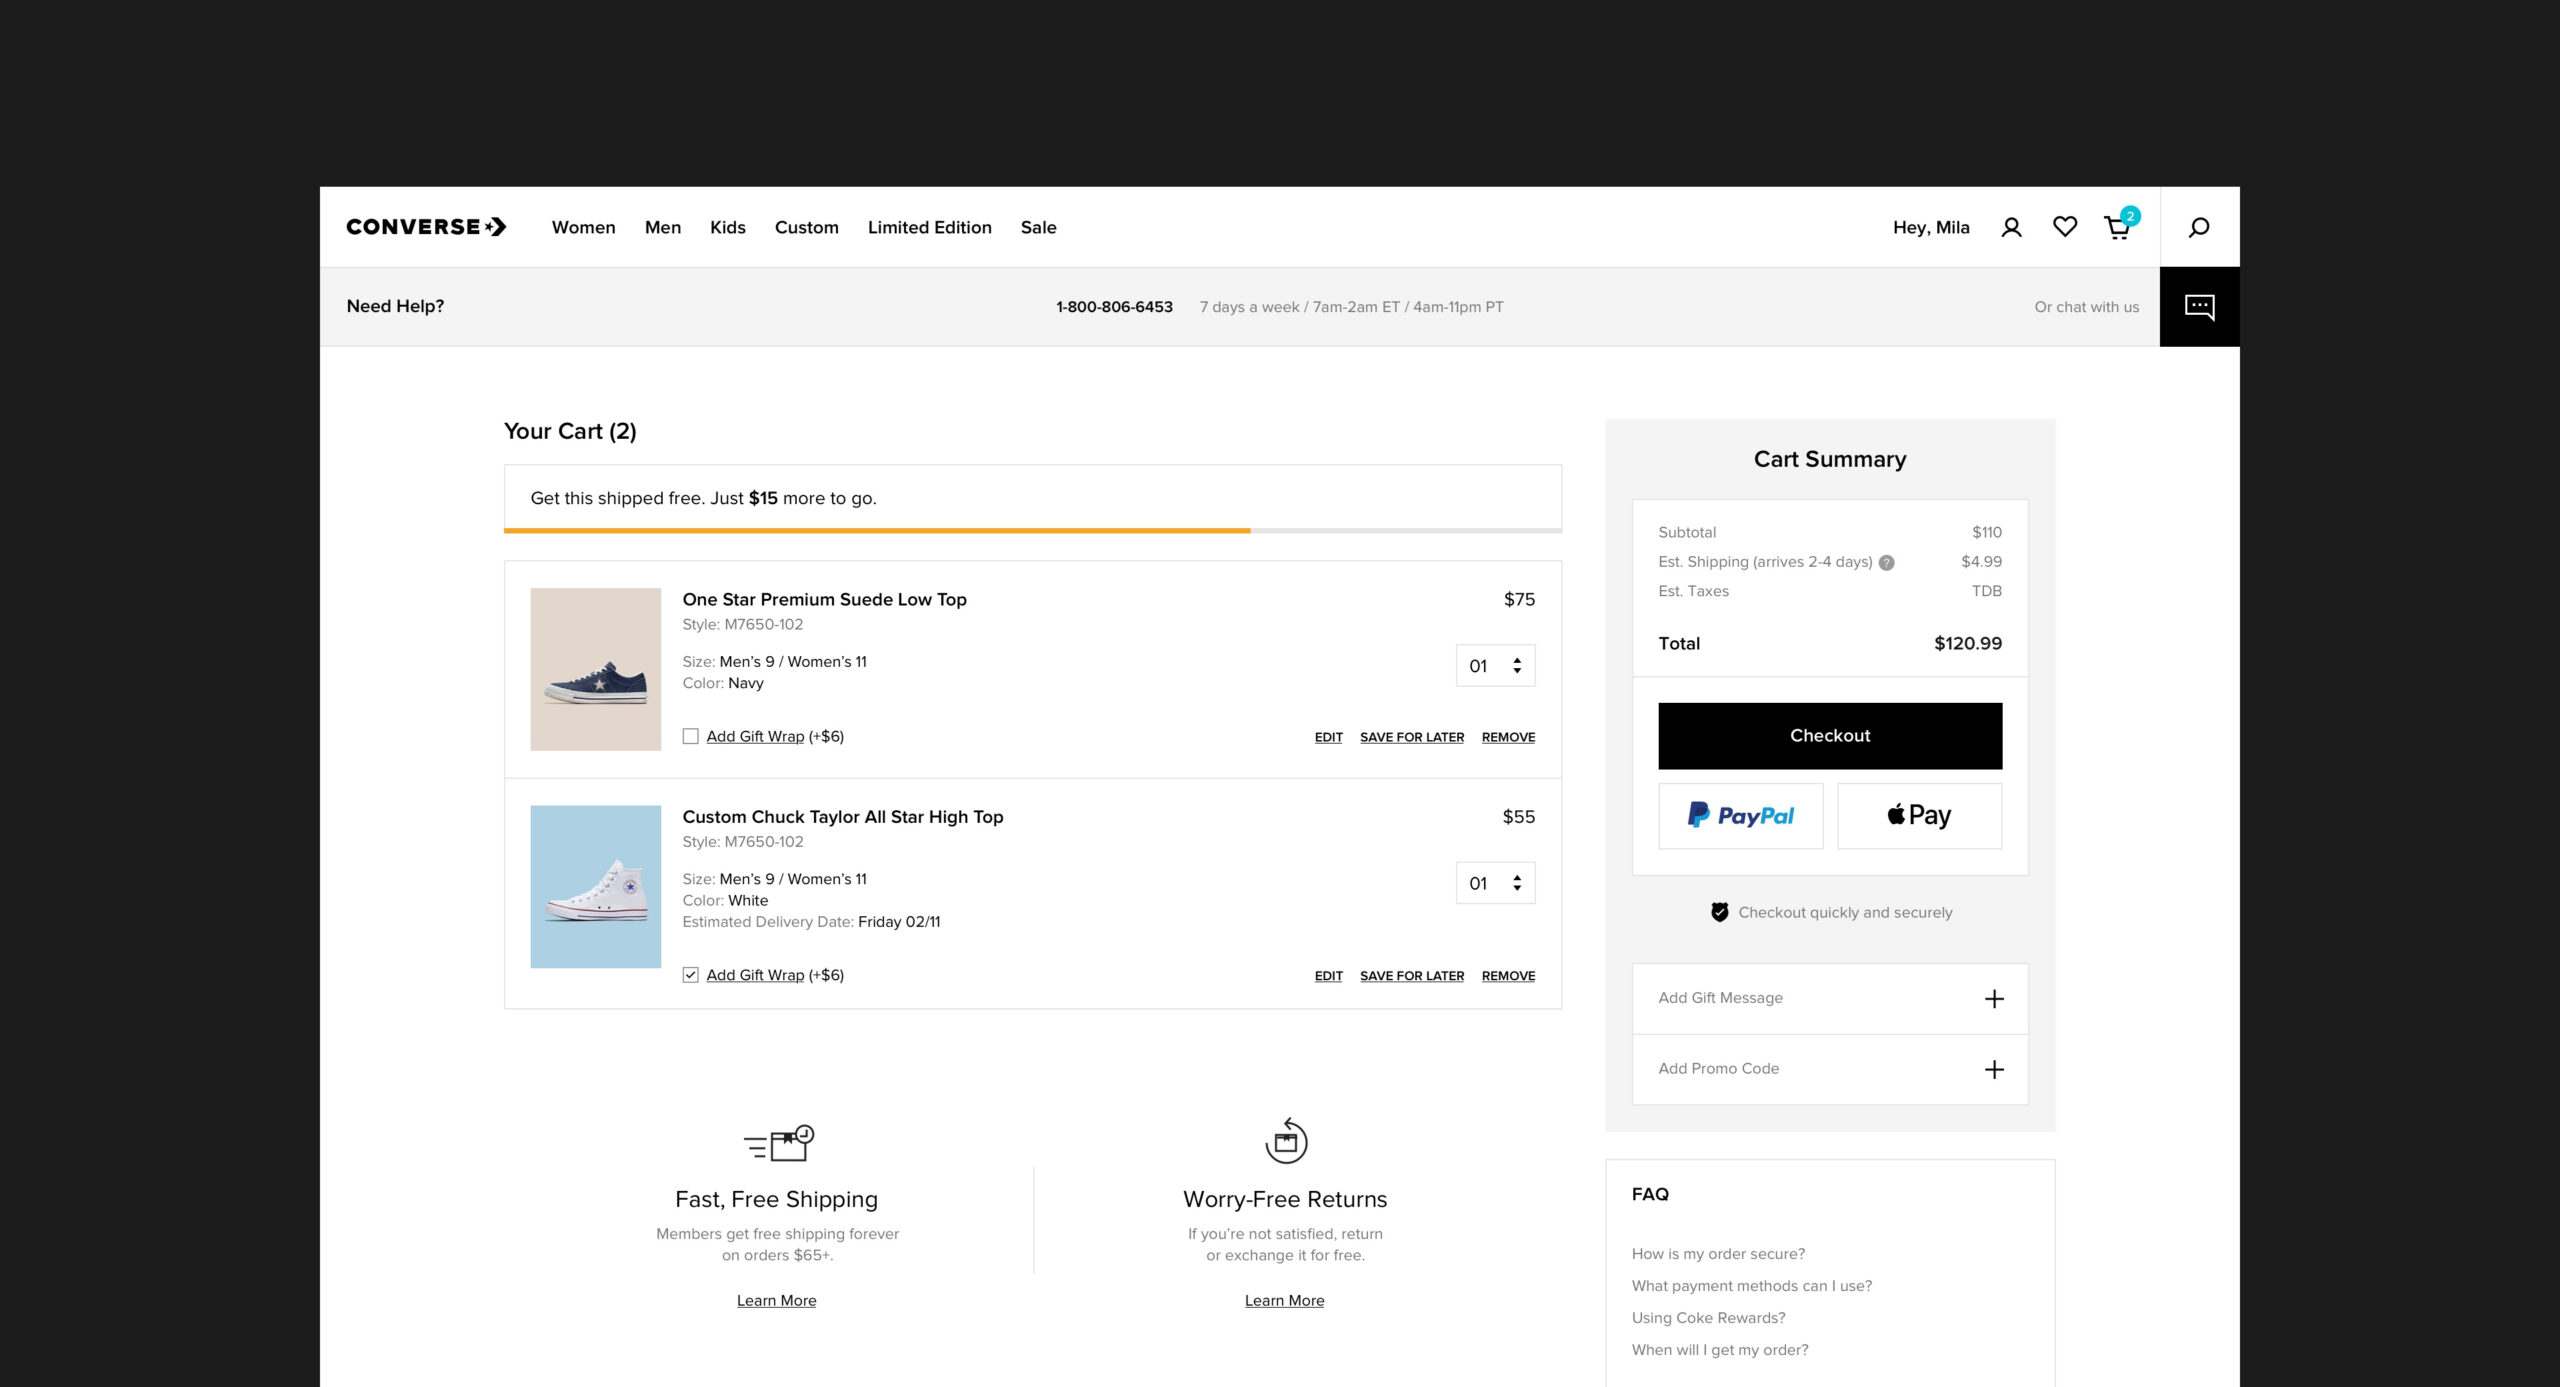Image resolution: width=2560 pixels, height=1387 pixels.
Task: Click the free shipping progress bar
Action: point(1033,530)
